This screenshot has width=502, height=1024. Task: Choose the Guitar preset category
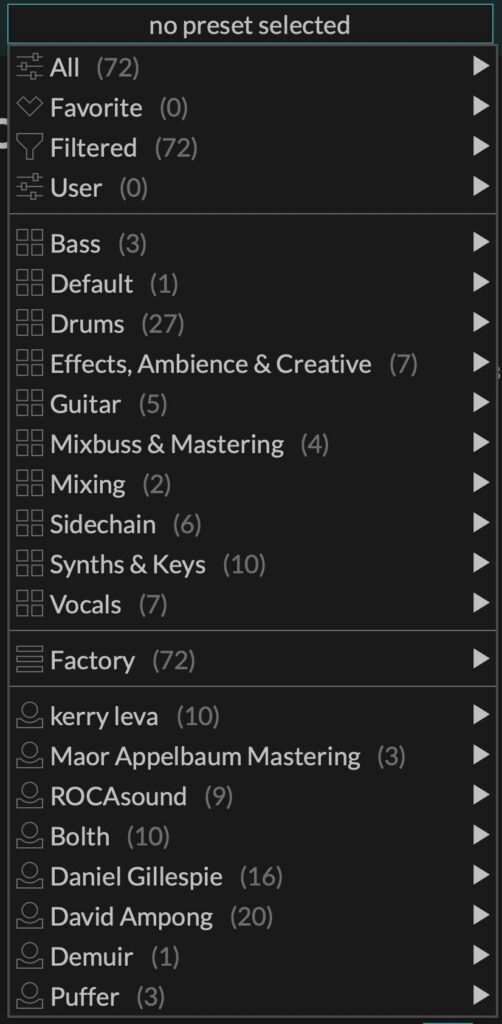point(251,404)
